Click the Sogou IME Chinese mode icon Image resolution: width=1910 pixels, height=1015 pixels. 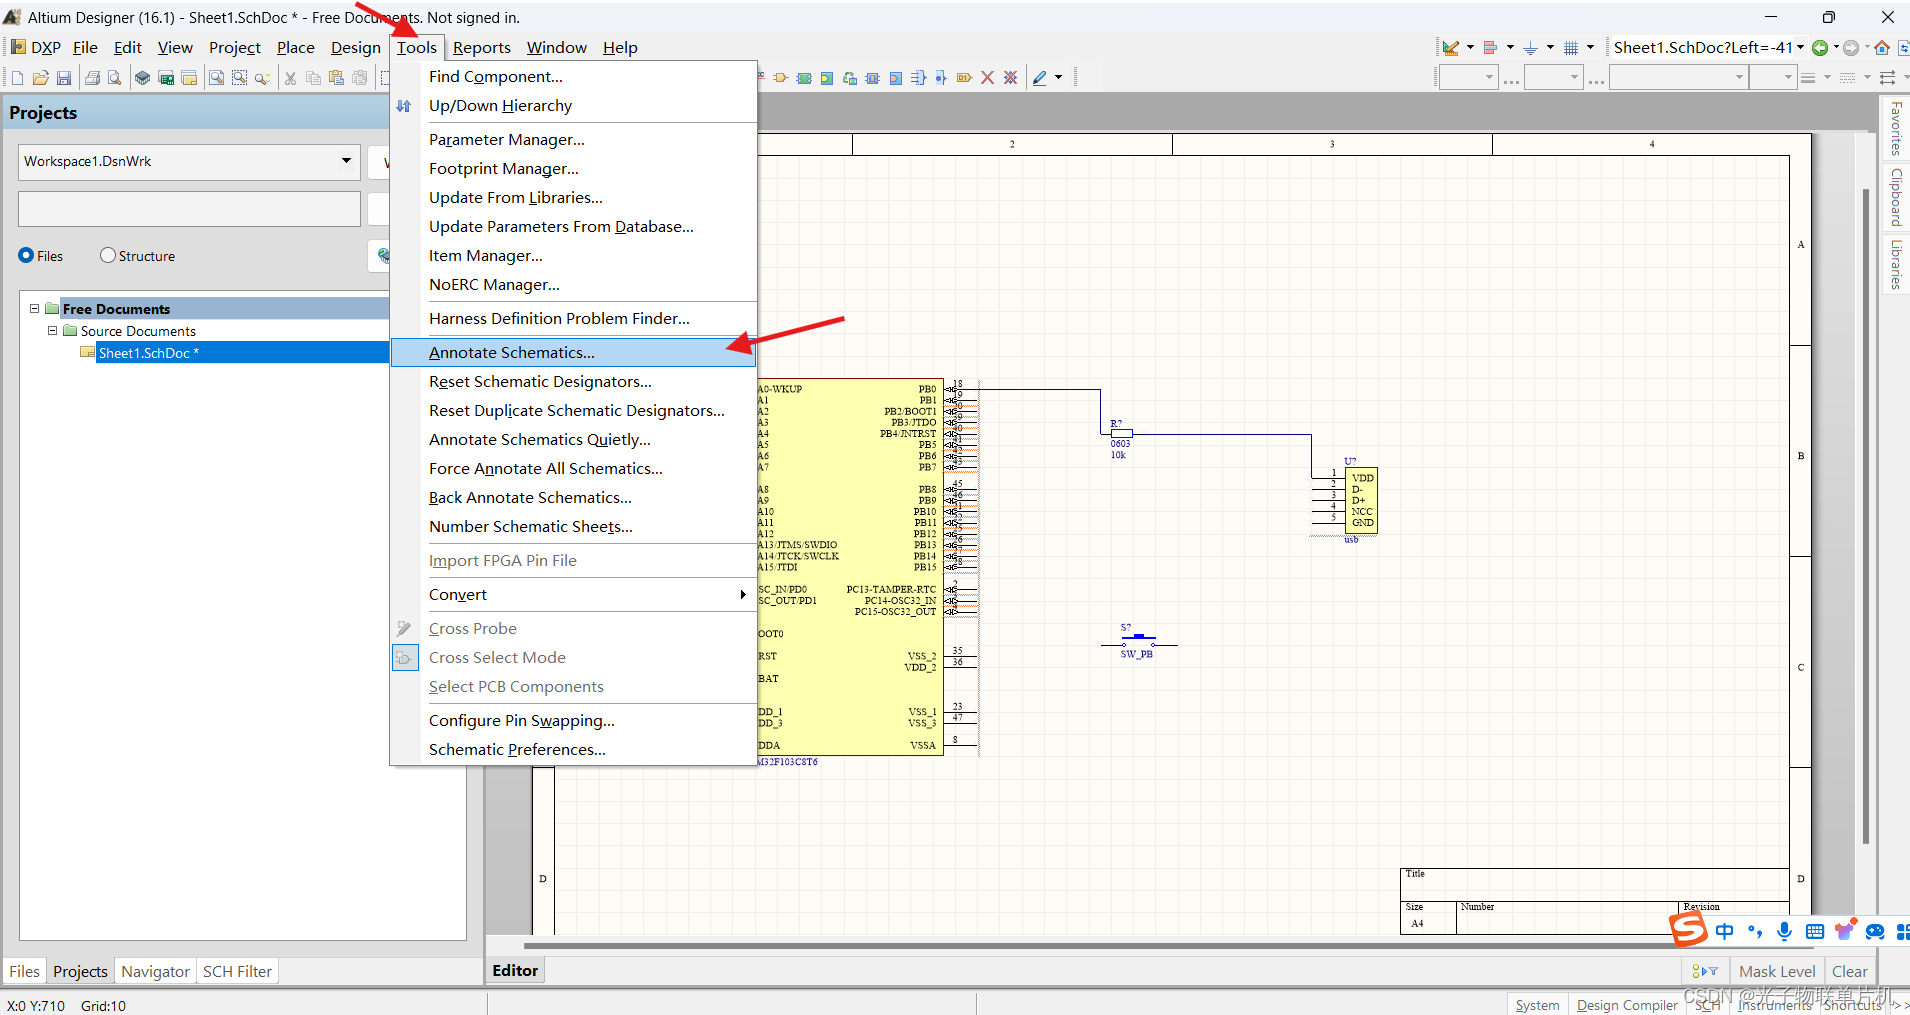(1725, 932)
